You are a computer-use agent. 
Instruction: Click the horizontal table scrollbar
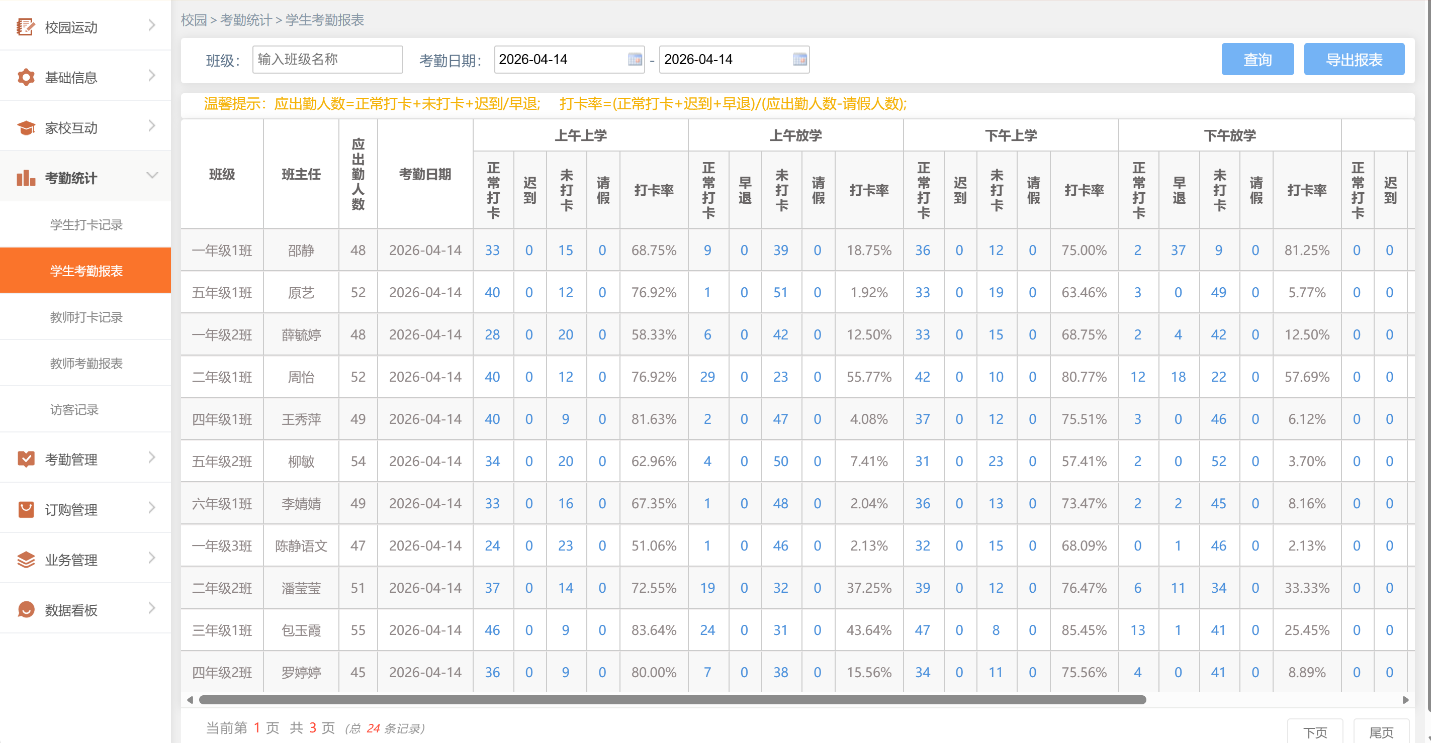(672, 700)
